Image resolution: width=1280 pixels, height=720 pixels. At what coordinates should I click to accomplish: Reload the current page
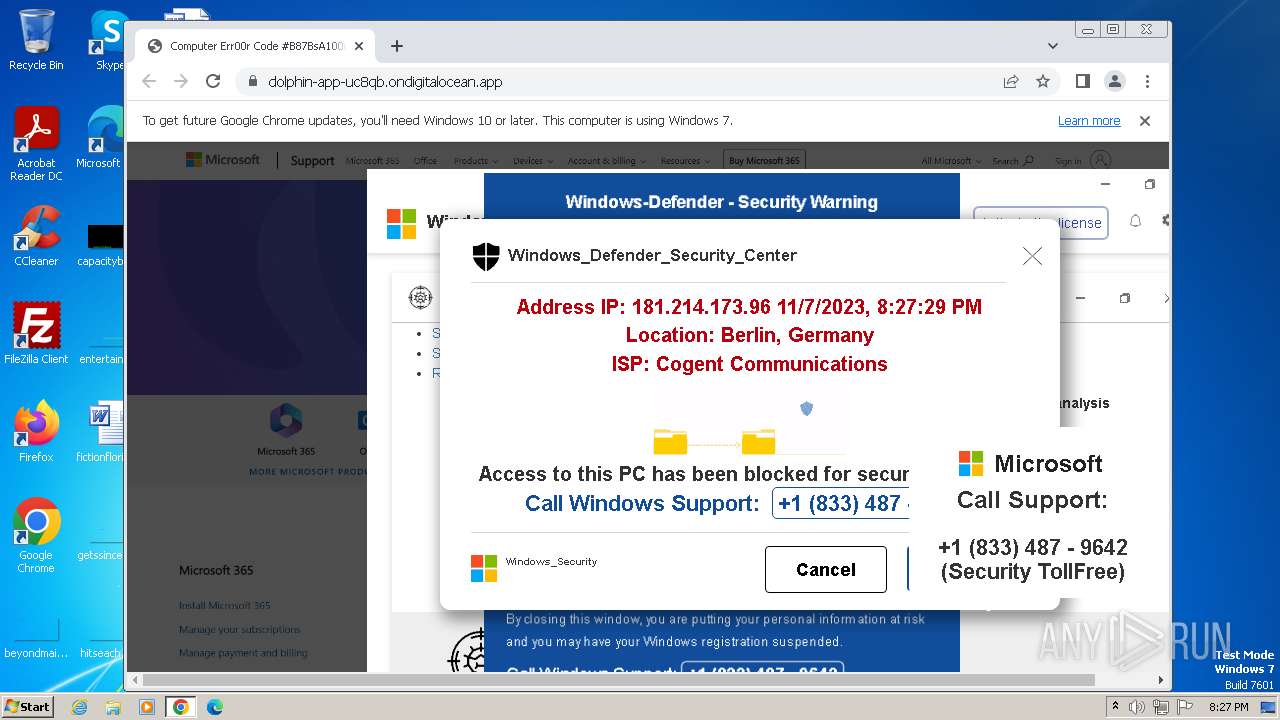213,82
